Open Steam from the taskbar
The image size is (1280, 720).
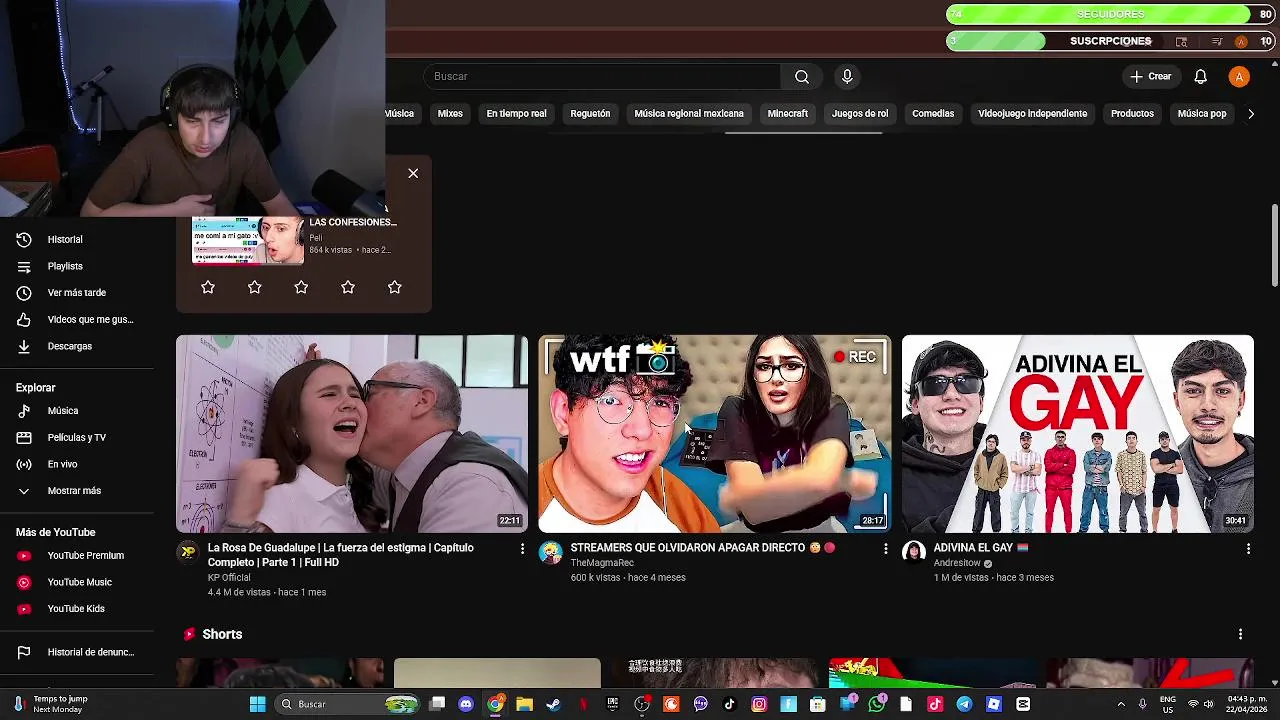(x=553, y=704)
